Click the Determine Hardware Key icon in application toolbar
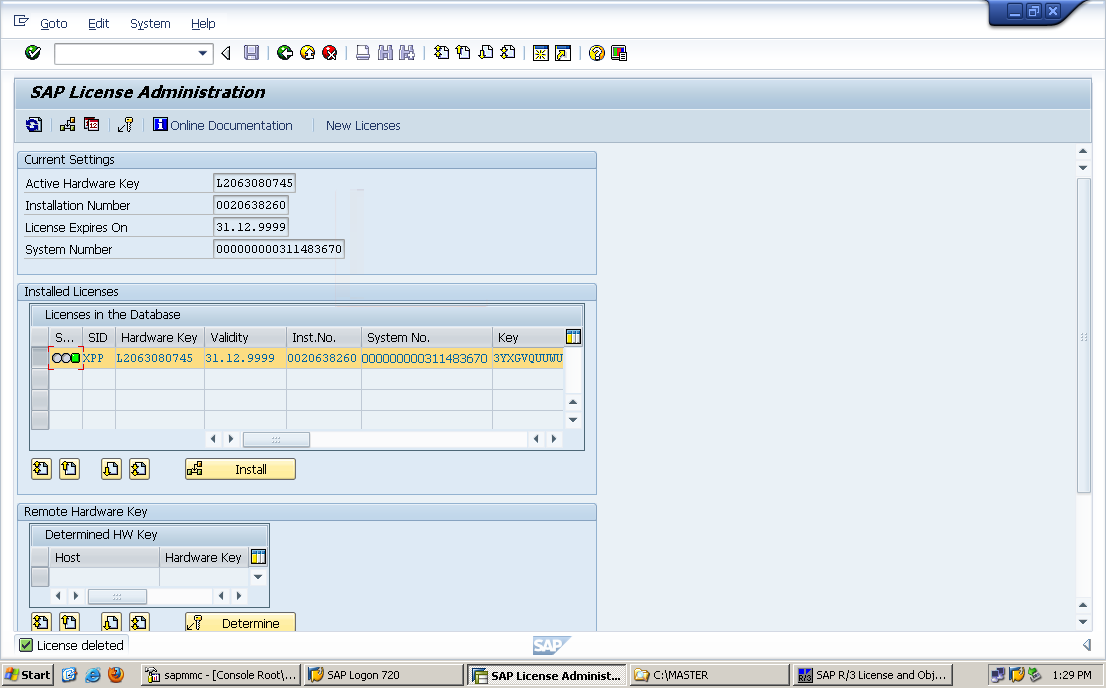 tap(126, 125)
